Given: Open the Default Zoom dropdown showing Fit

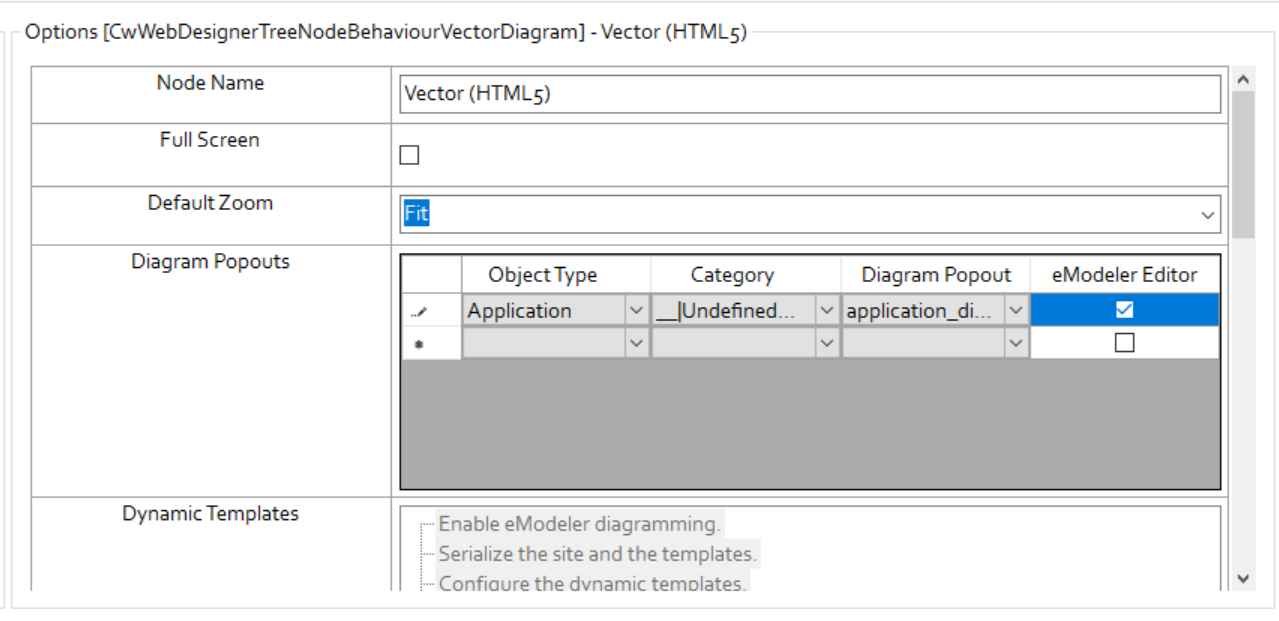Looking at the screenshot, I should [1208, 215].
